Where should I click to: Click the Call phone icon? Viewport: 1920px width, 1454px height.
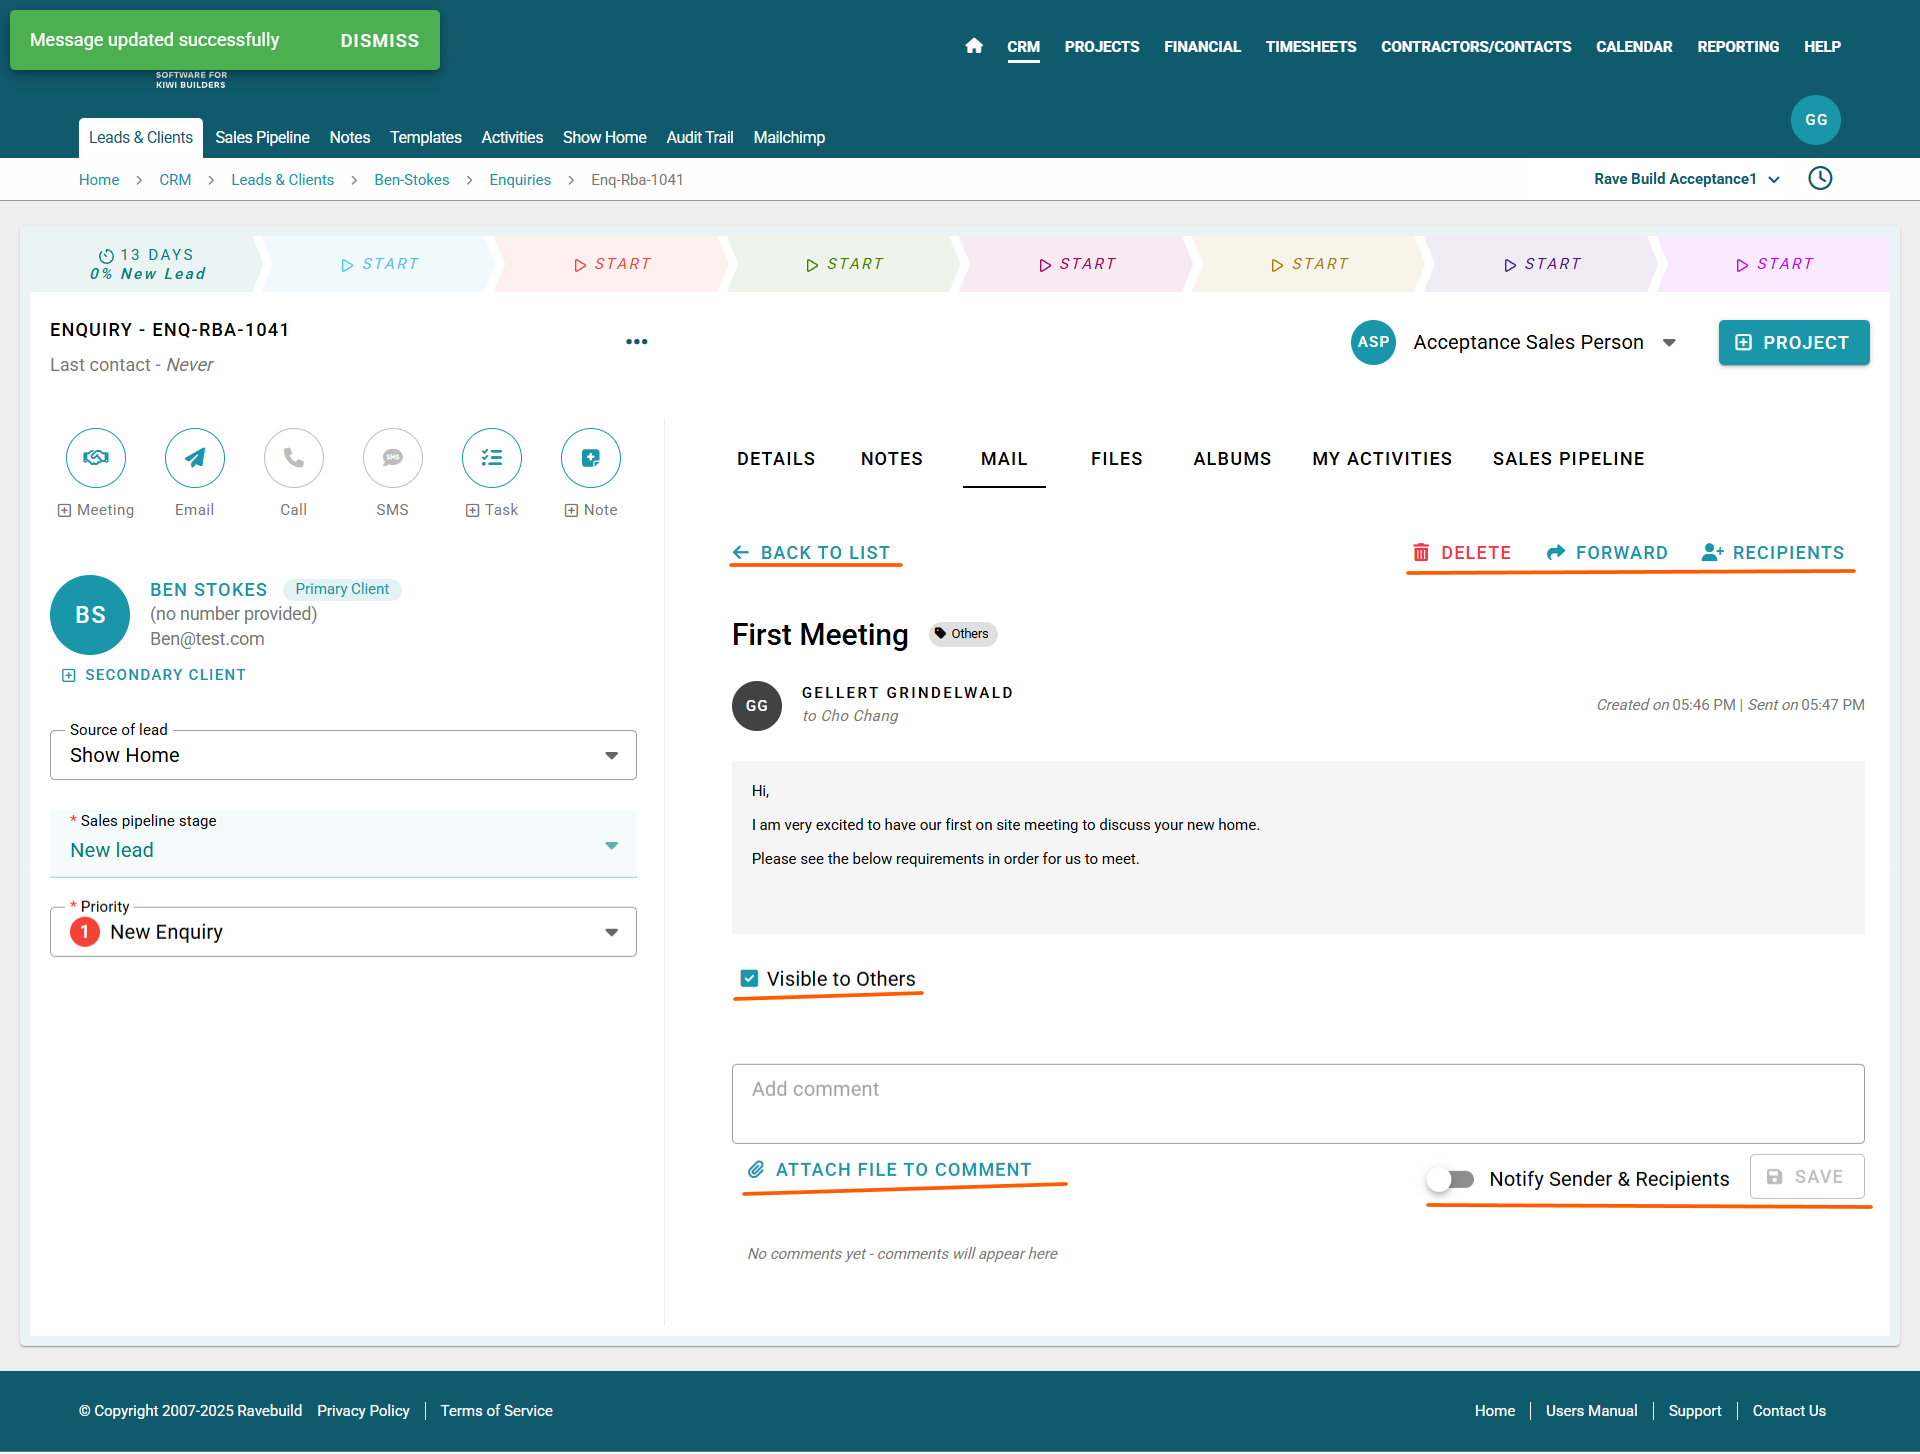click(x=294, y=458)
